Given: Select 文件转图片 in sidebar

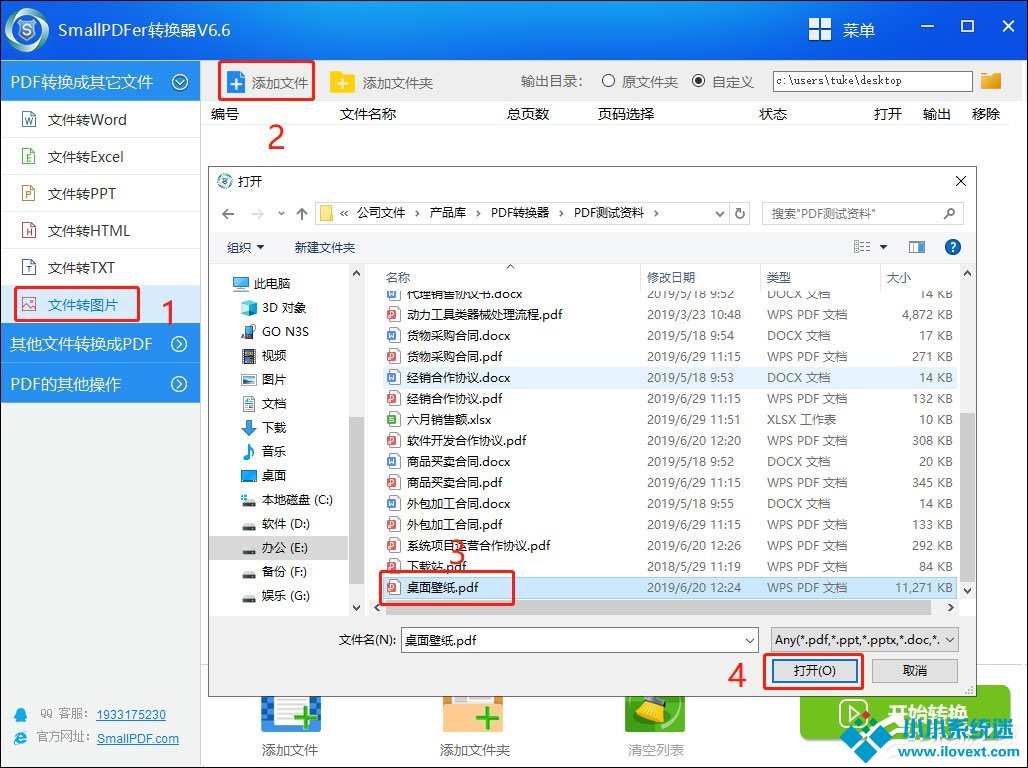Looking at the screenshot, I should click(82, 304).
